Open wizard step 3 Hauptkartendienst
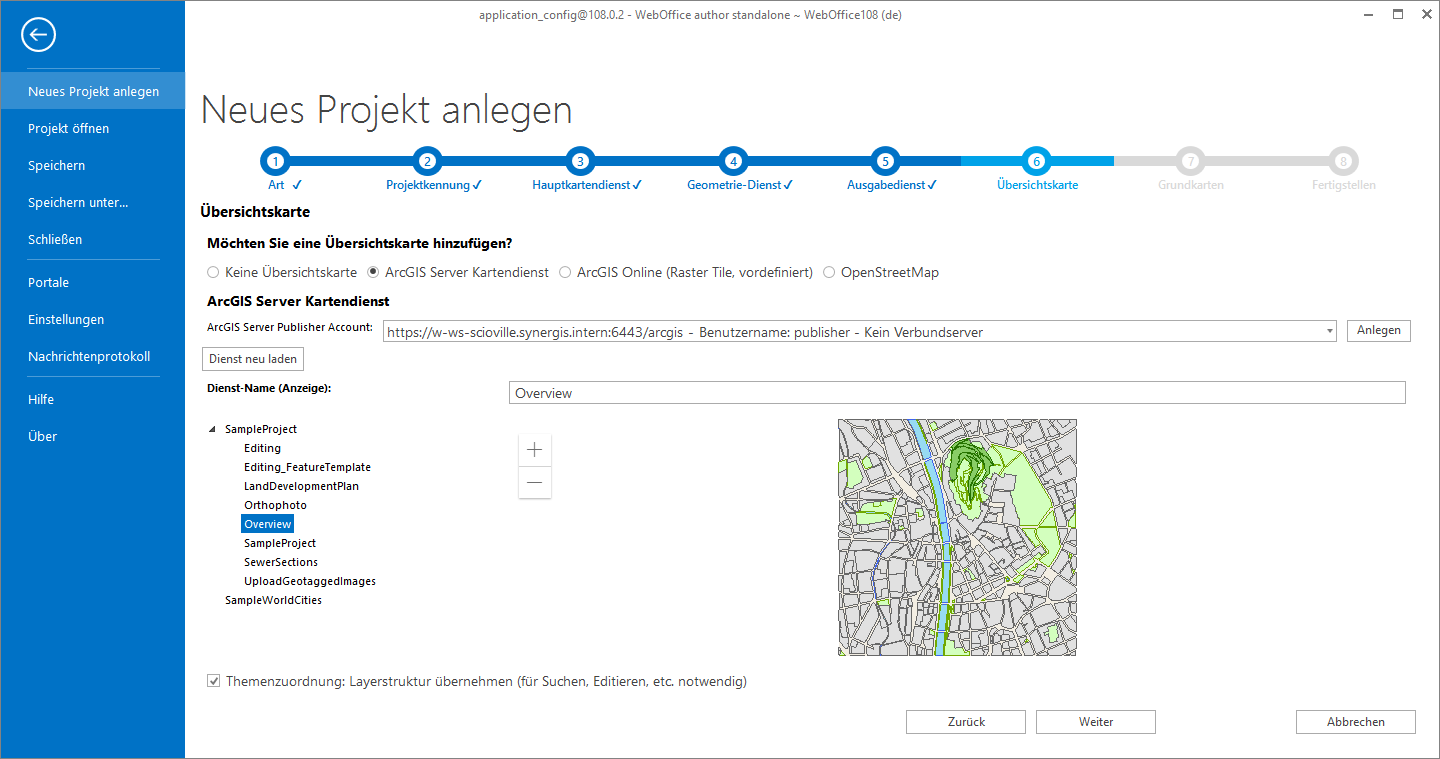This screenshot has width=1440, height=759. [x=580, y=160]
